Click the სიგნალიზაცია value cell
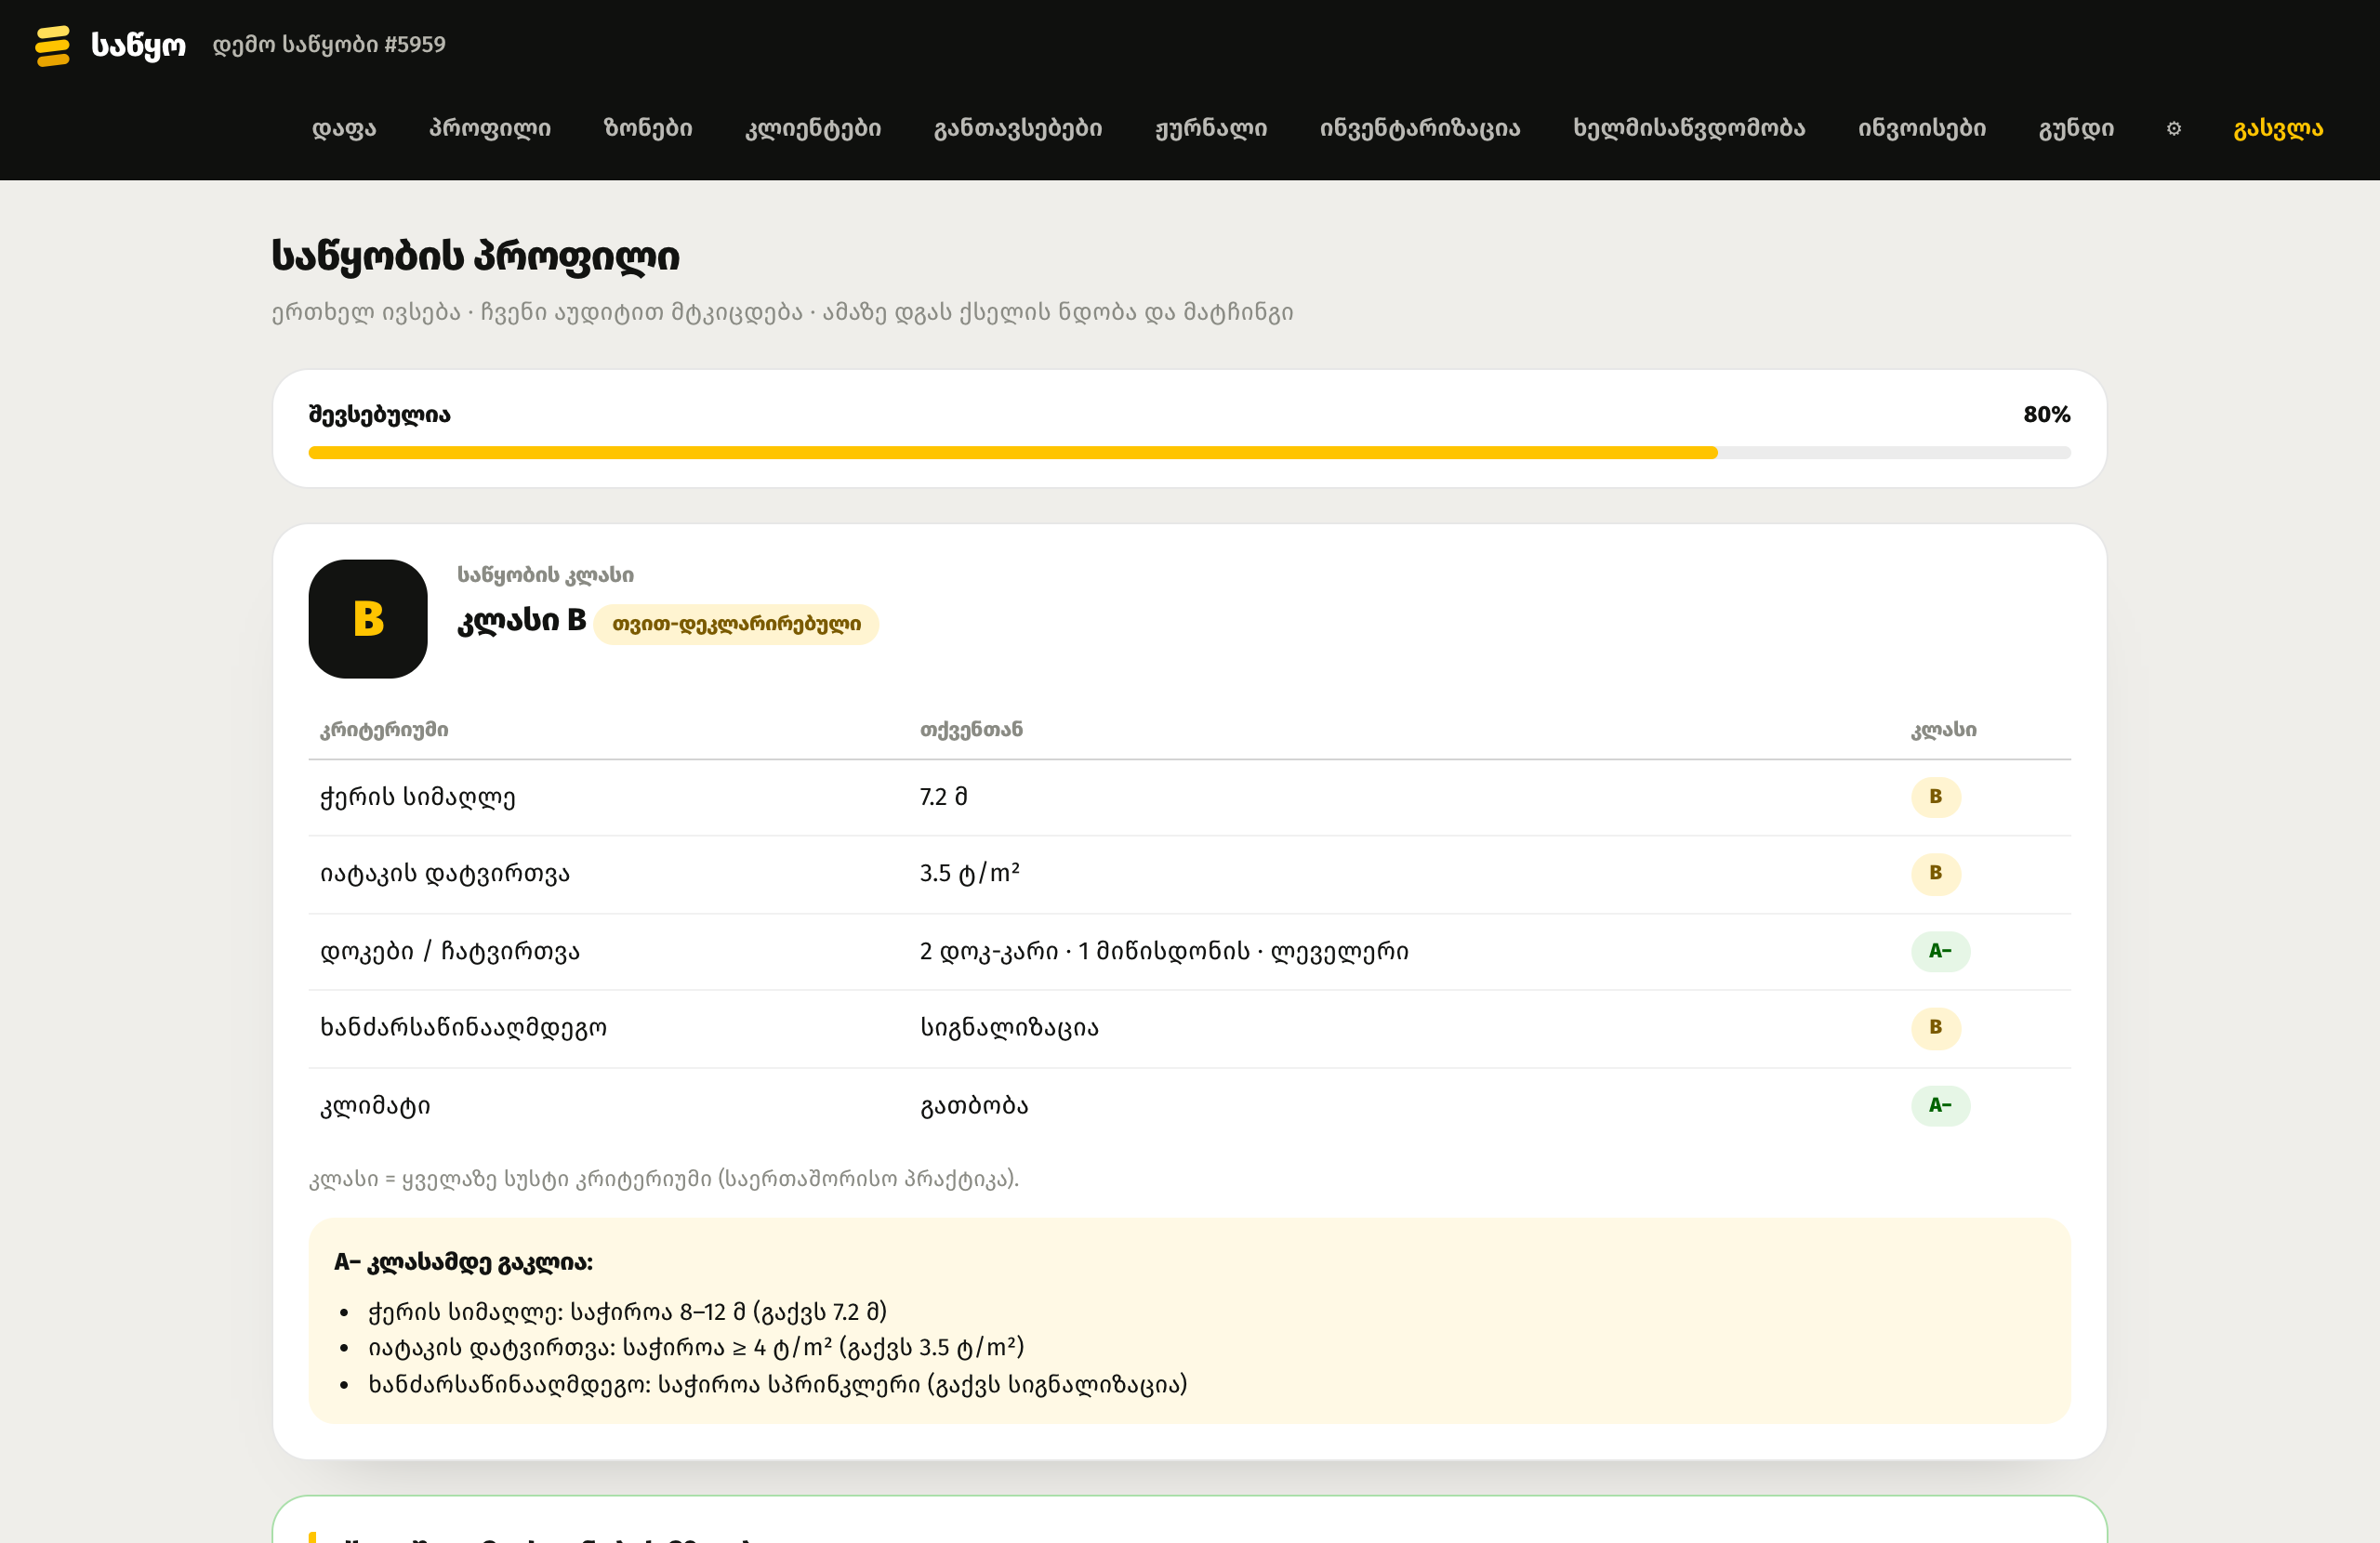Screen dimensions: 2380x1543 tap(1009, 1027)
